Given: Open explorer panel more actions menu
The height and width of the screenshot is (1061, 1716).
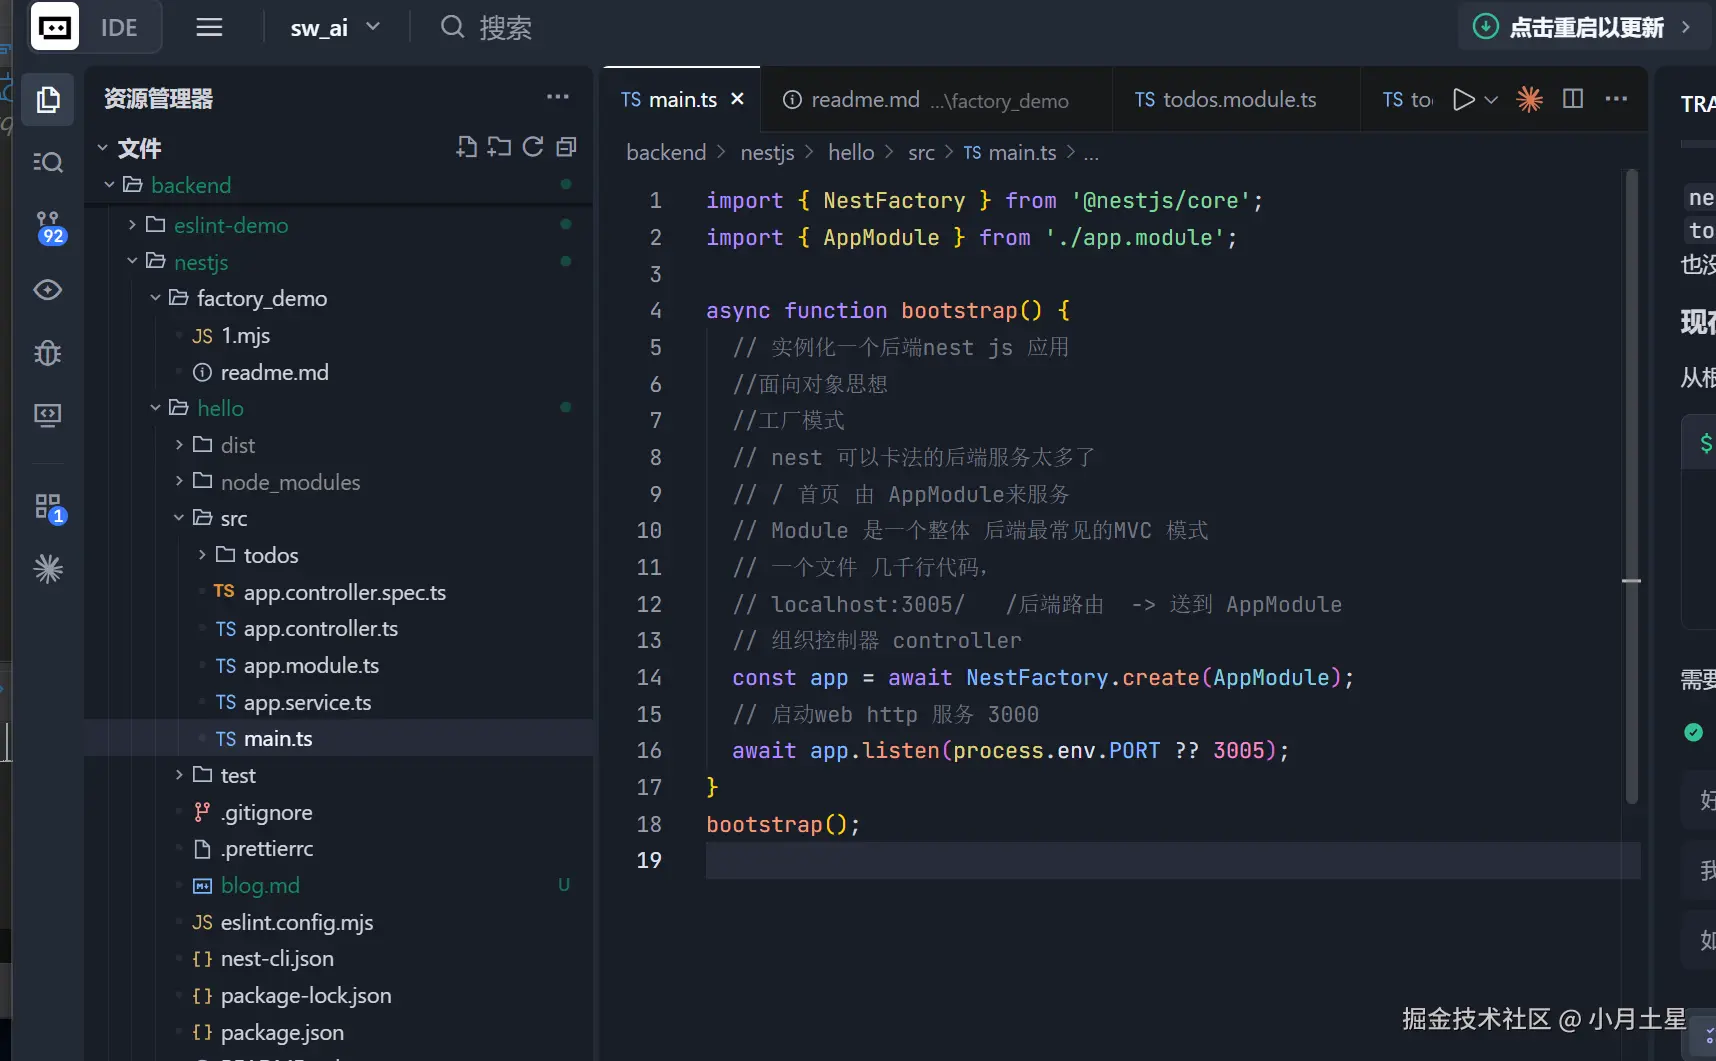Looking at the screenshot, I should pos(557,97).
